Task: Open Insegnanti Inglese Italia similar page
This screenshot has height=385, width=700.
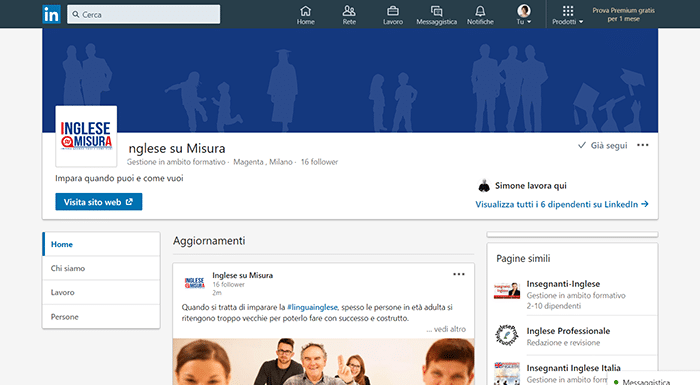Action: [x=574, y=368]
